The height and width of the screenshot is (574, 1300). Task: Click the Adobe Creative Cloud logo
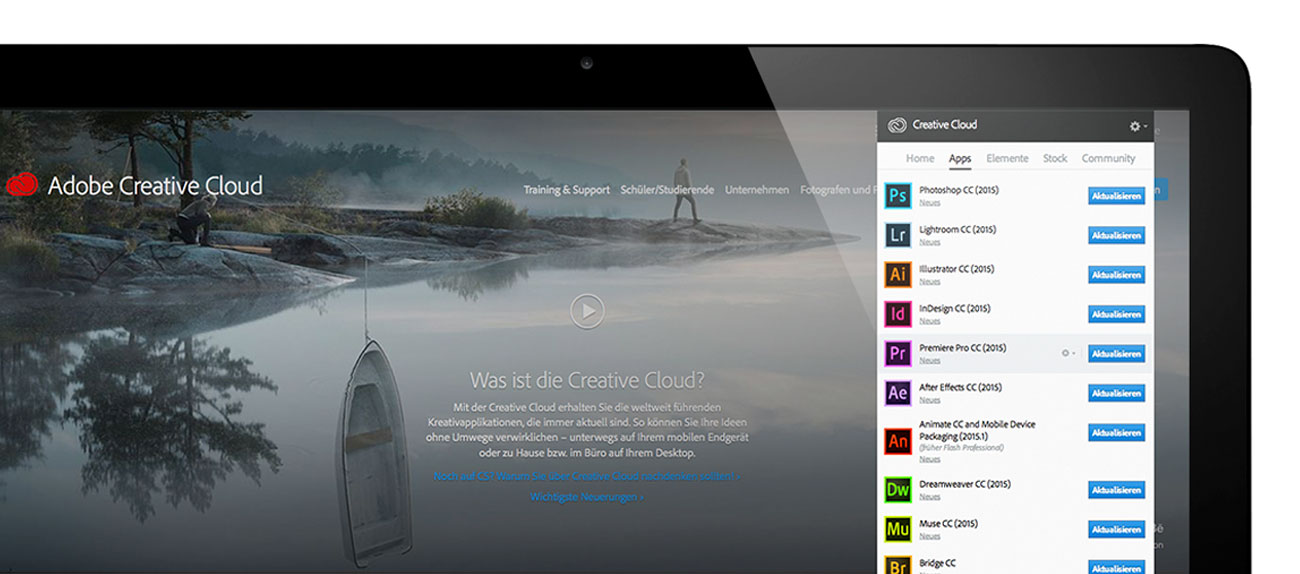point(135,186)
